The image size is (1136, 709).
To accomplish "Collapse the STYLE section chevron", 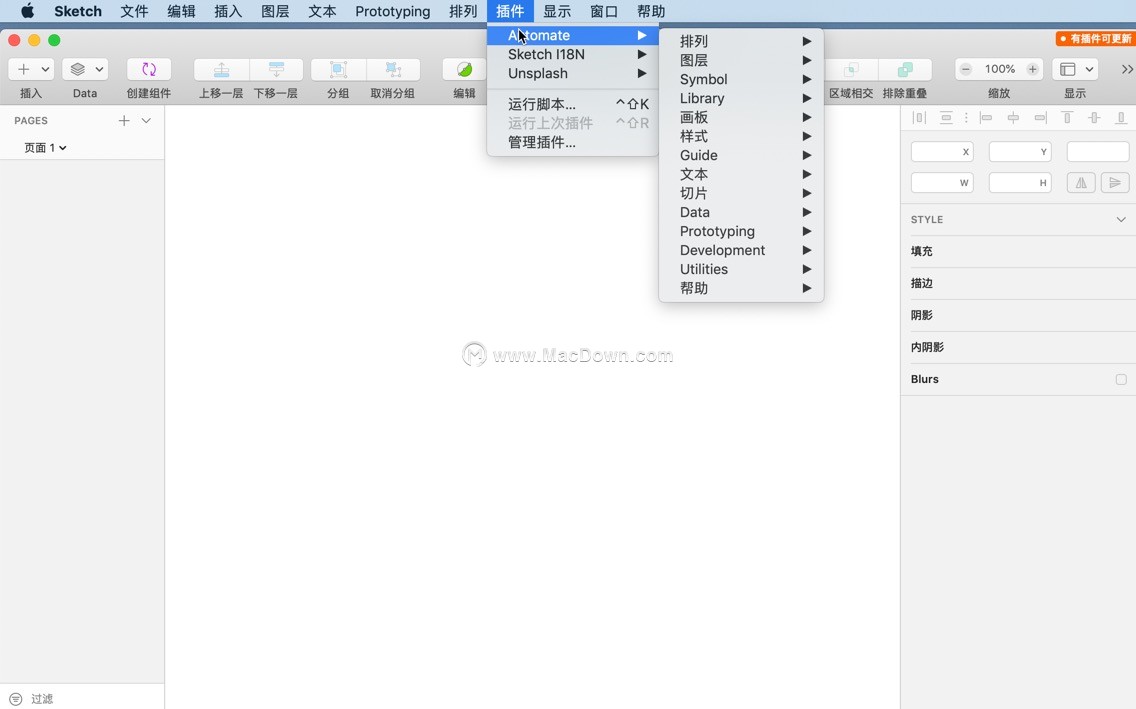I will tap(1121, 219).
